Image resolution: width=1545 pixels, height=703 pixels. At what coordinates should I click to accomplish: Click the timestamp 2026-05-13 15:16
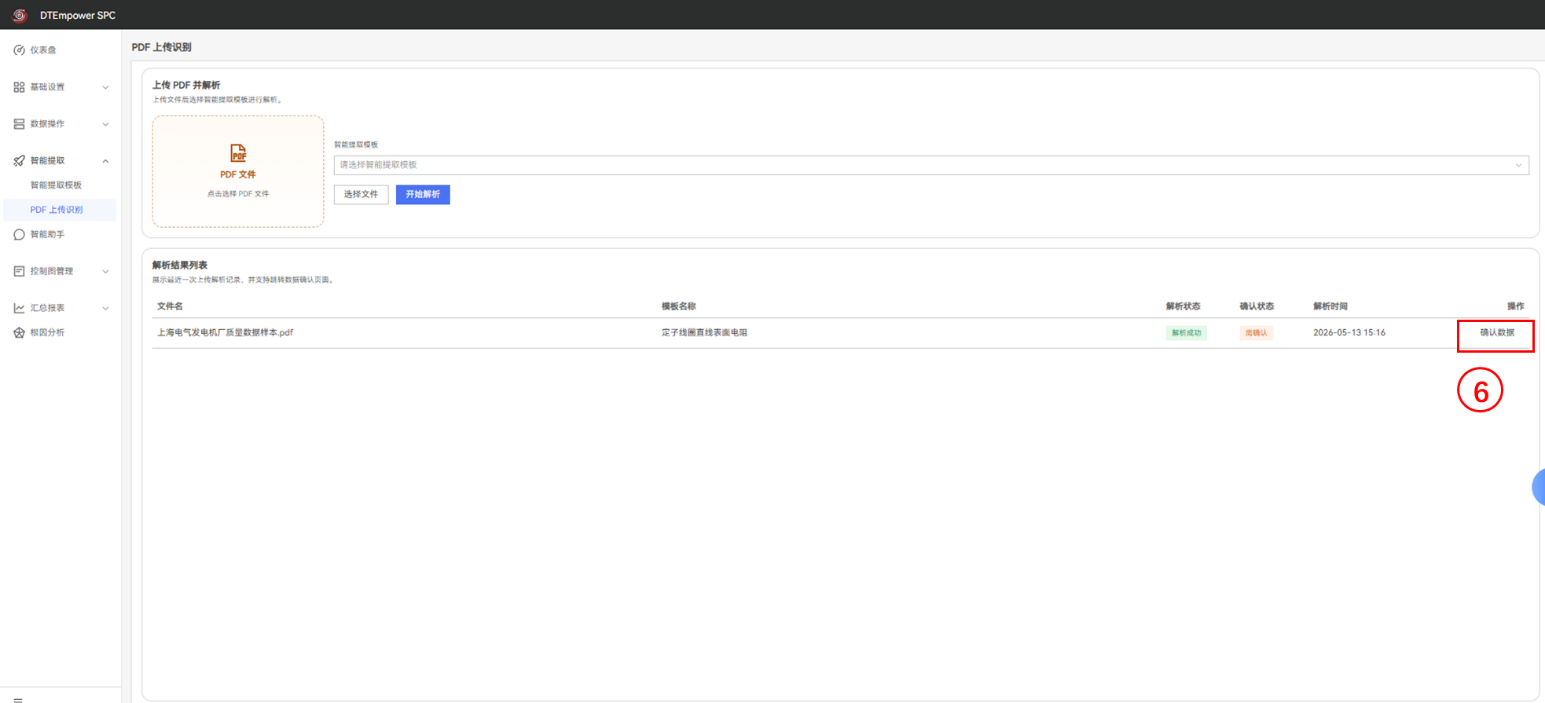coord(1350,333)
